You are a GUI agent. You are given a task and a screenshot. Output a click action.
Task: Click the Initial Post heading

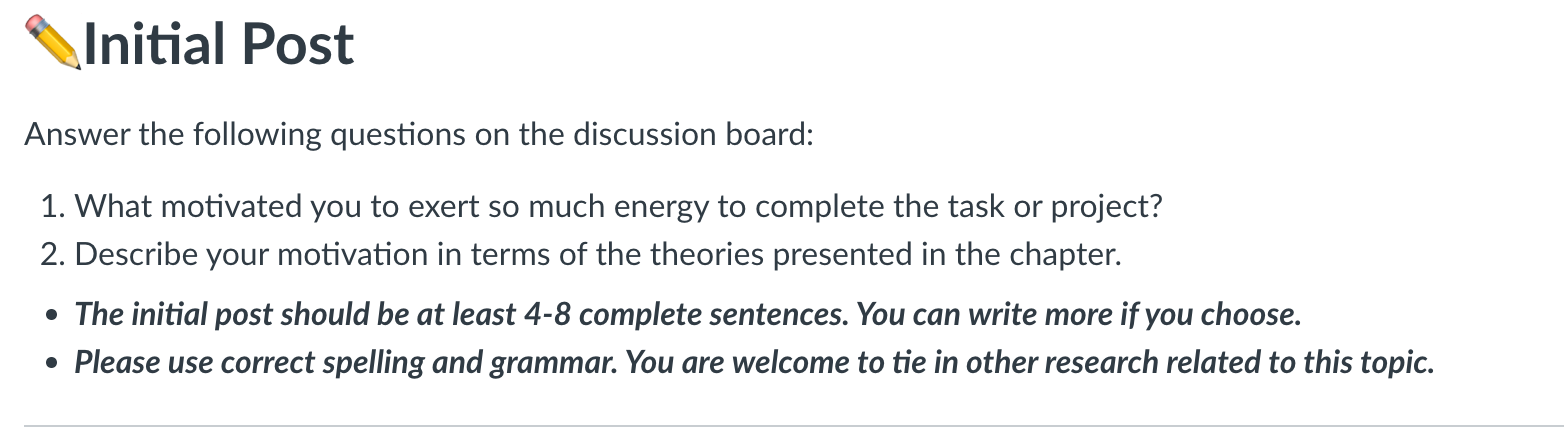point(190,43)
